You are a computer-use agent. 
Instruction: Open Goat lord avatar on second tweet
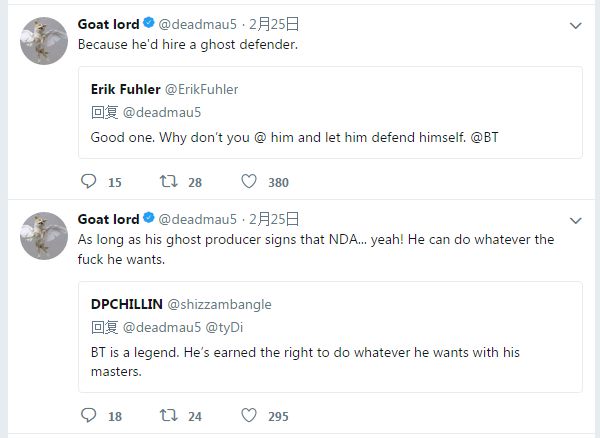(44, 235)
